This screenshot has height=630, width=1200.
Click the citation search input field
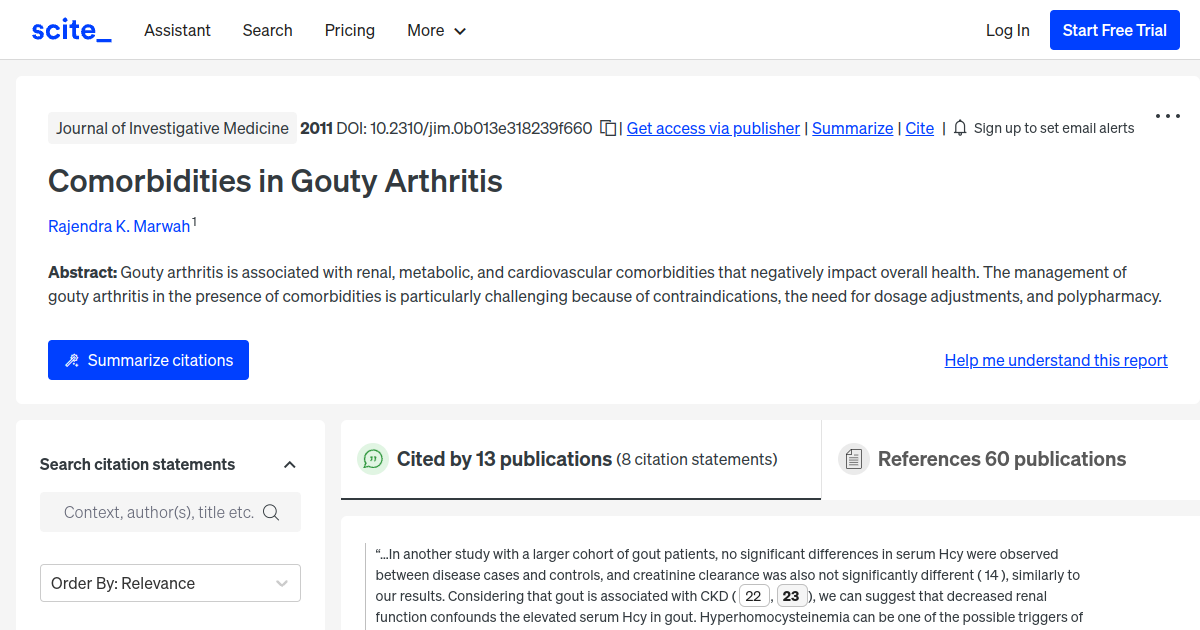(160, 511)
